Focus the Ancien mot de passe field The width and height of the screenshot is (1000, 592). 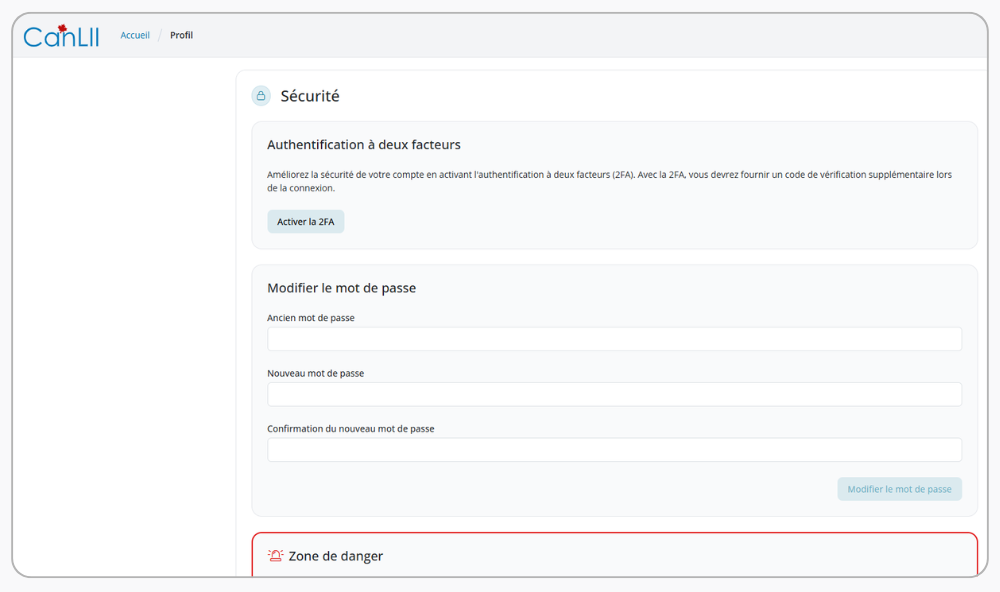[x=614, y=339]
